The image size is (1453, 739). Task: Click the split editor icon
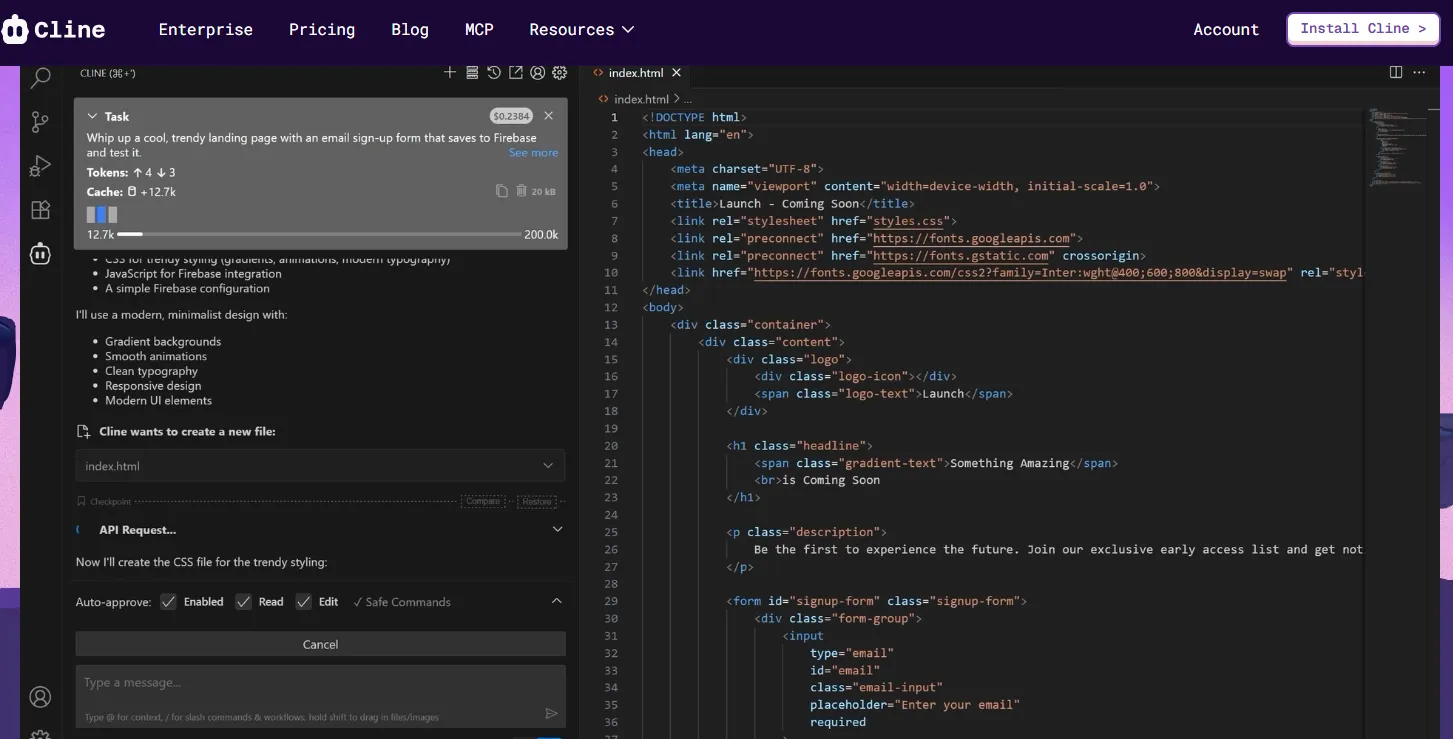point(1396,72)
